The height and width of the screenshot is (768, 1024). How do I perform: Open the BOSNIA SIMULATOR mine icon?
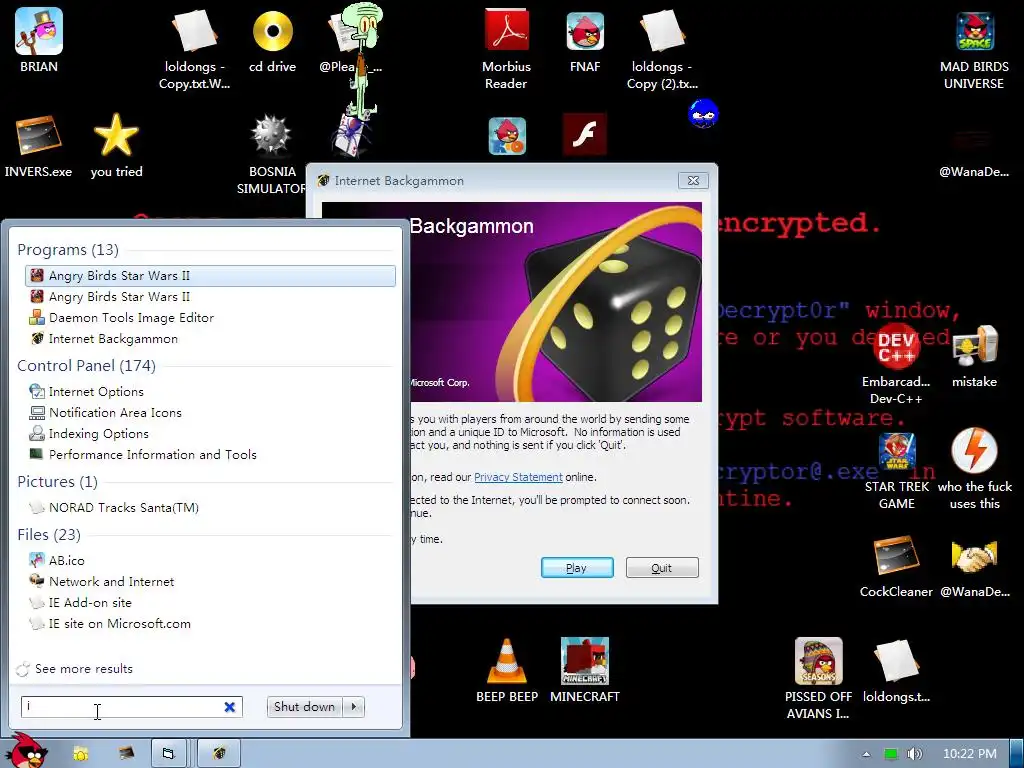[x=270, y=154]
